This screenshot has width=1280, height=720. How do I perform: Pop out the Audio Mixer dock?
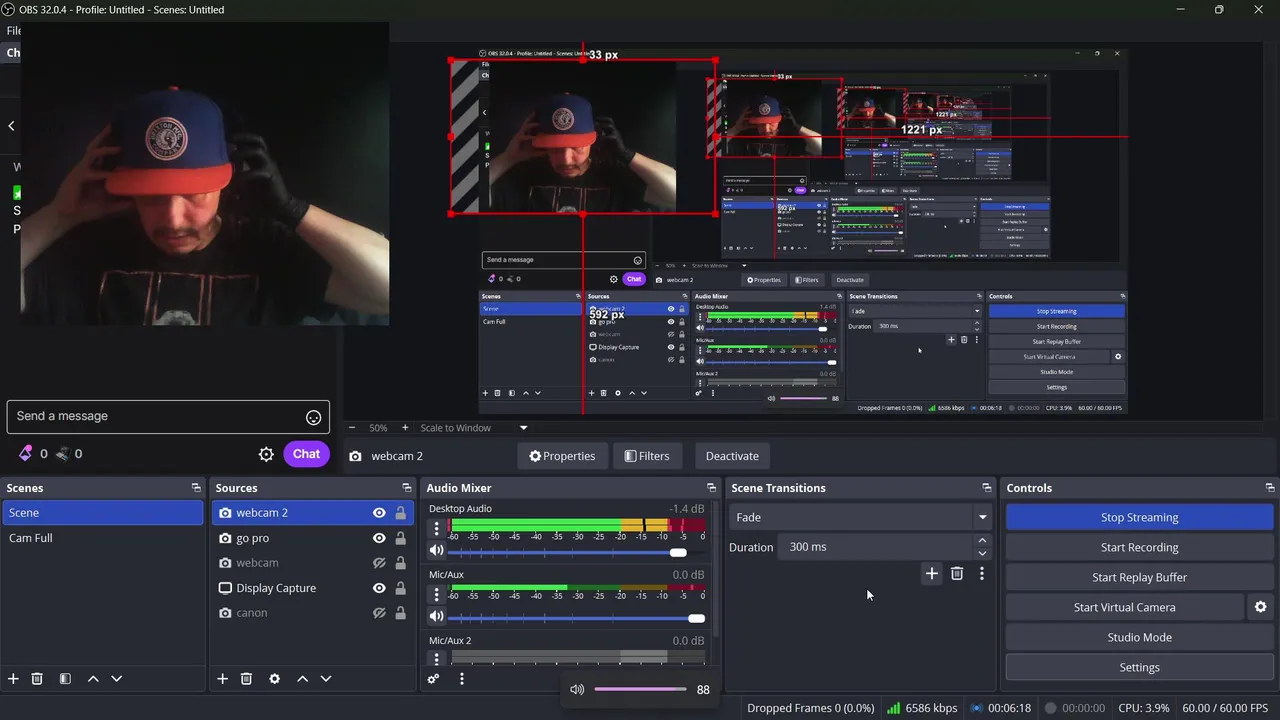tap(711, 488)
